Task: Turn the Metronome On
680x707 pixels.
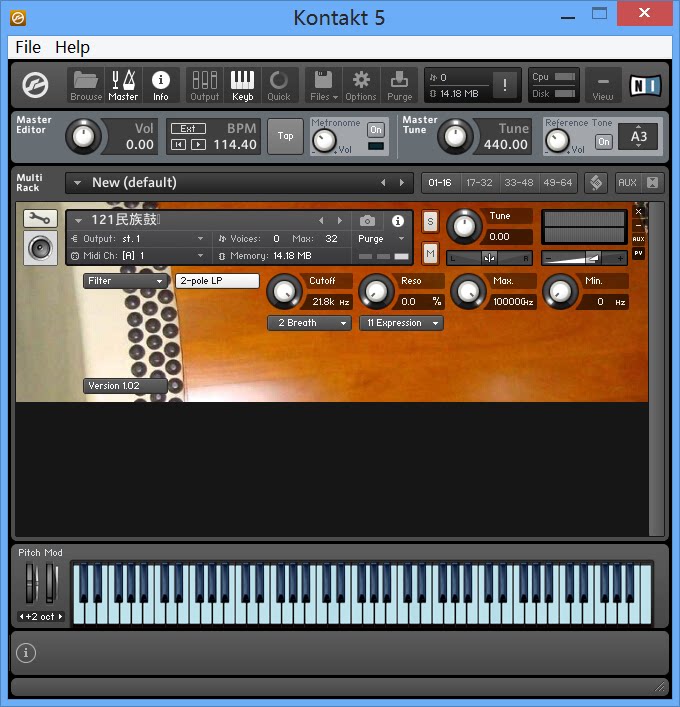Action: point(376,130)
